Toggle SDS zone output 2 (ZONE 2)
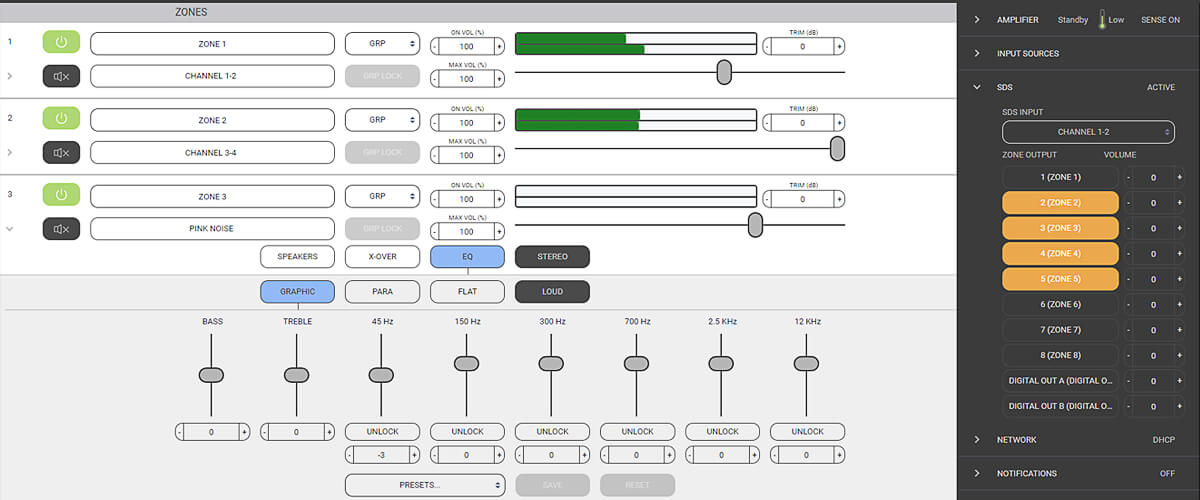1200x500 pixels. (x=1060, y=203)
